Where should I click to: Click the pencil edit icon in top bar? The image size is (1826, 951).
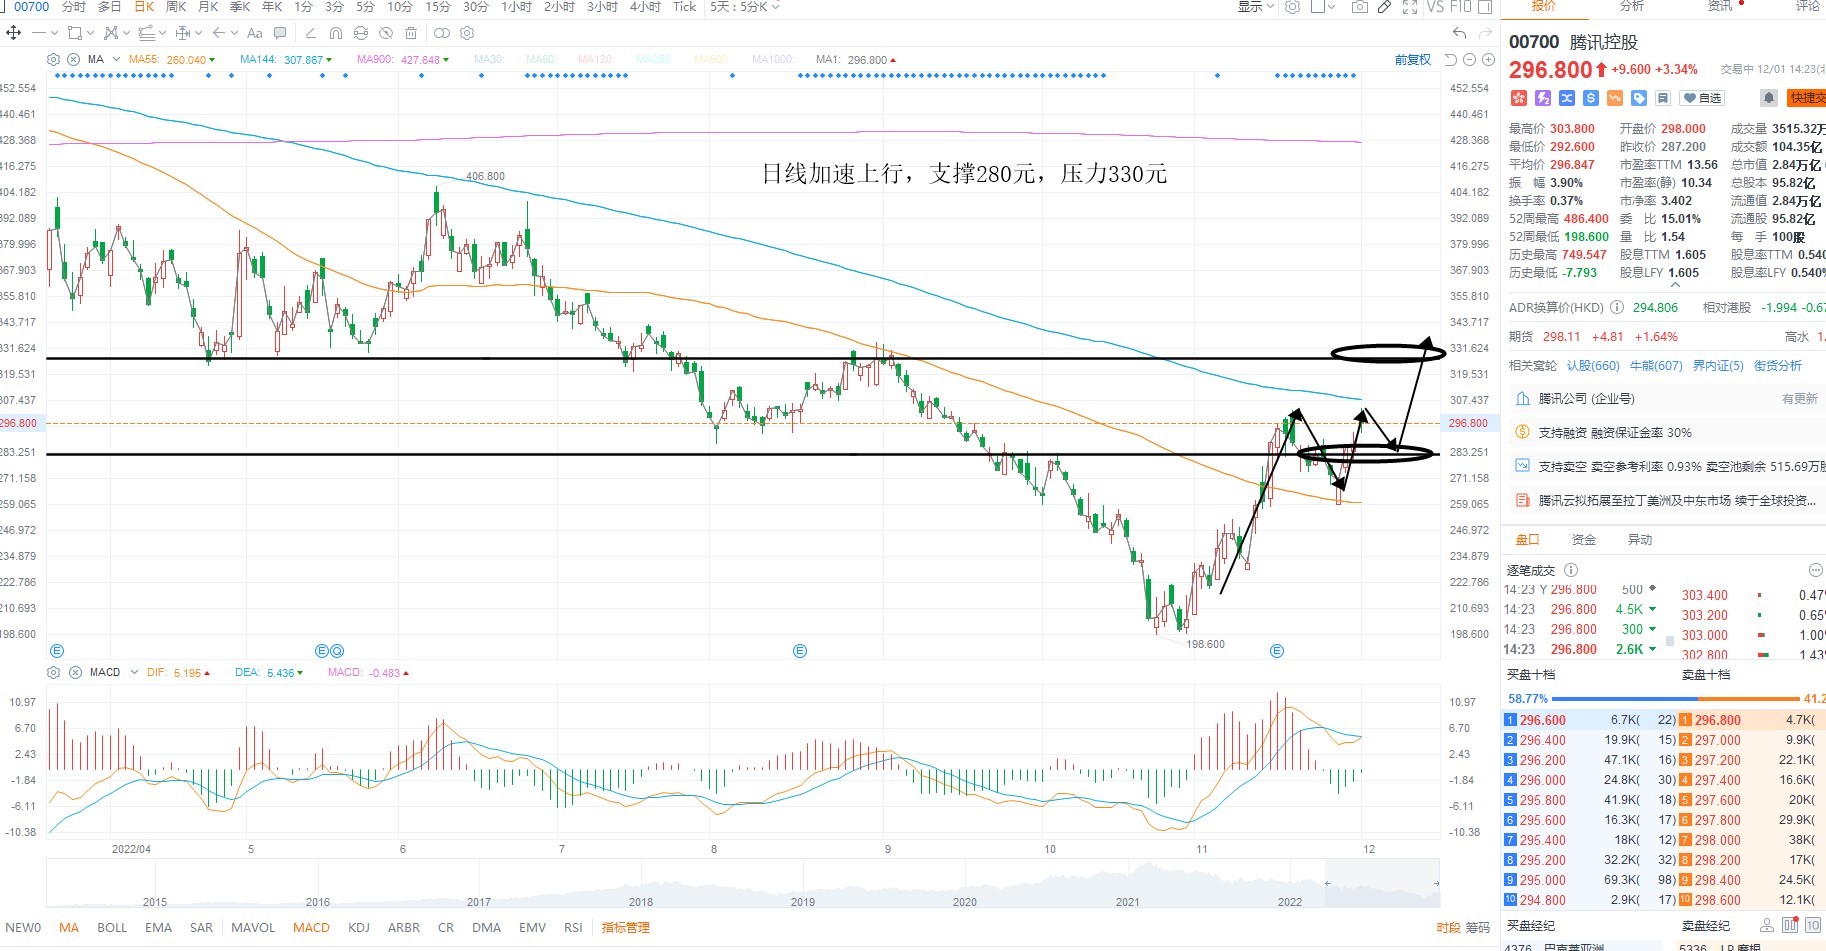tap(1384, 7)
